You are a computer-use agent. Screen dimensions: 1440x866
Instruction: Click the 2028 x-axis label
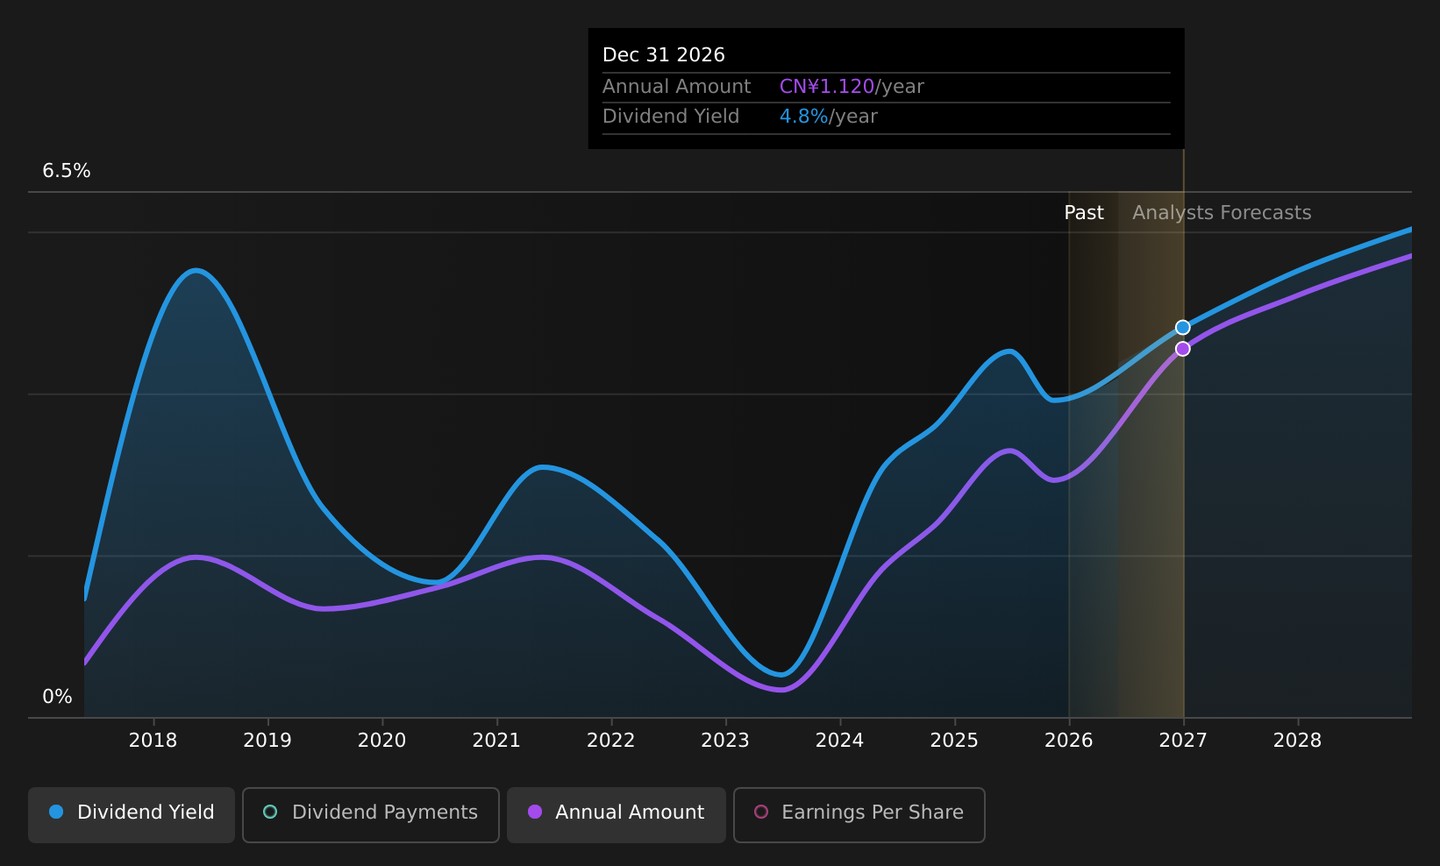click(1298, 740)
